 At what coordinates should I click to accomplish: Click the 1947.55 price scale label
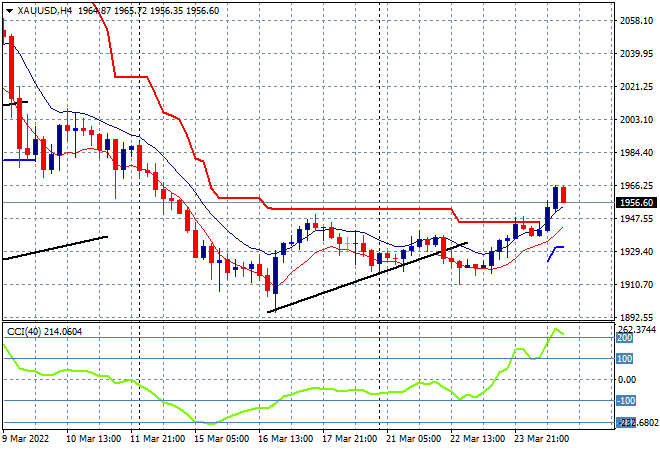pyautogui.click(x=636, y=218)
